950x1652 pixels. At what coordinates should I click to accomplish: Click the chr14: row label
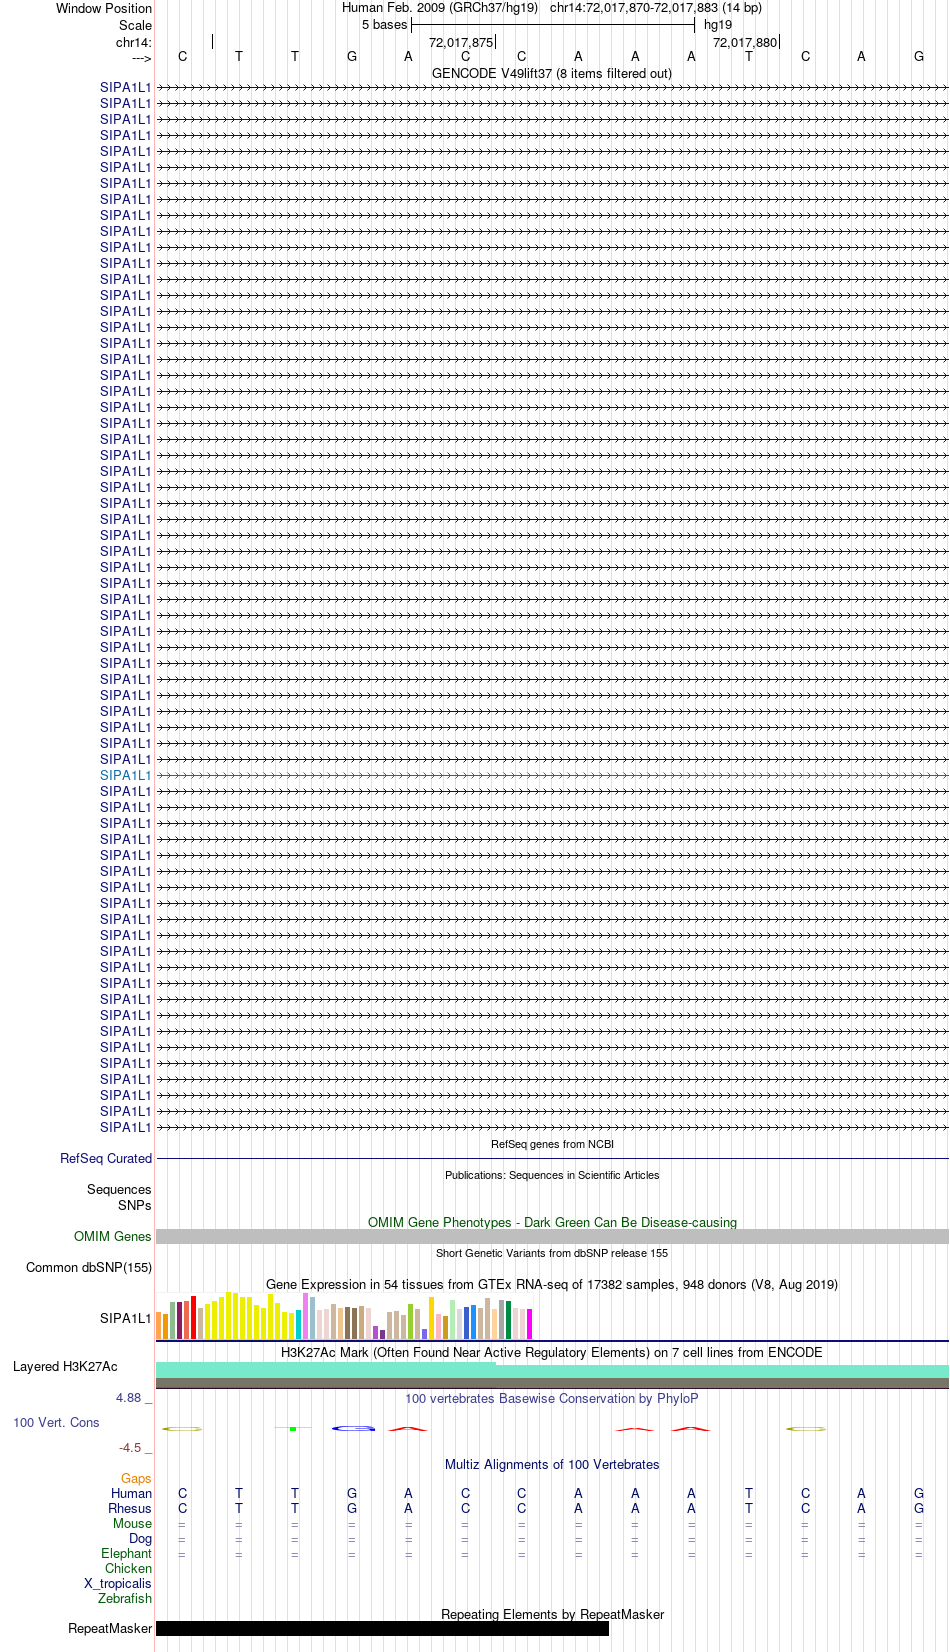134,42
